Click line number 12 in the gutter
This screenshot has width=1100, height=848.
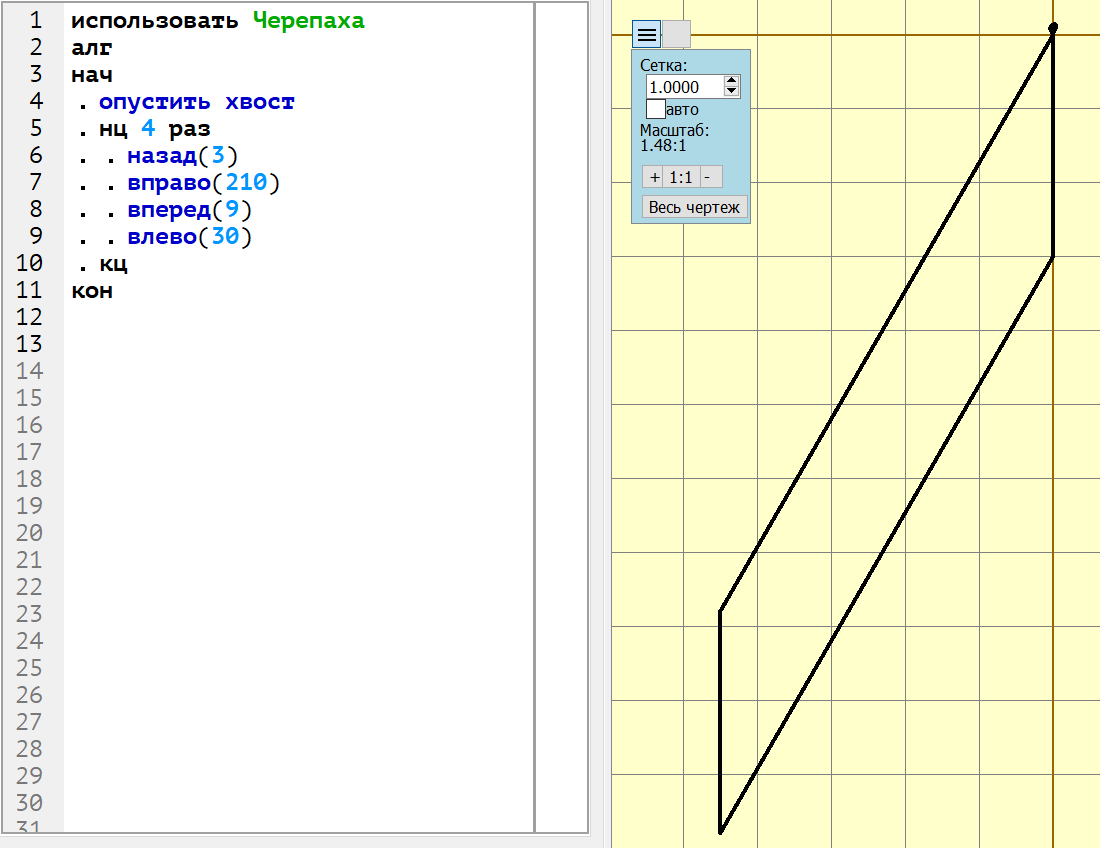[x=29, y=317]
